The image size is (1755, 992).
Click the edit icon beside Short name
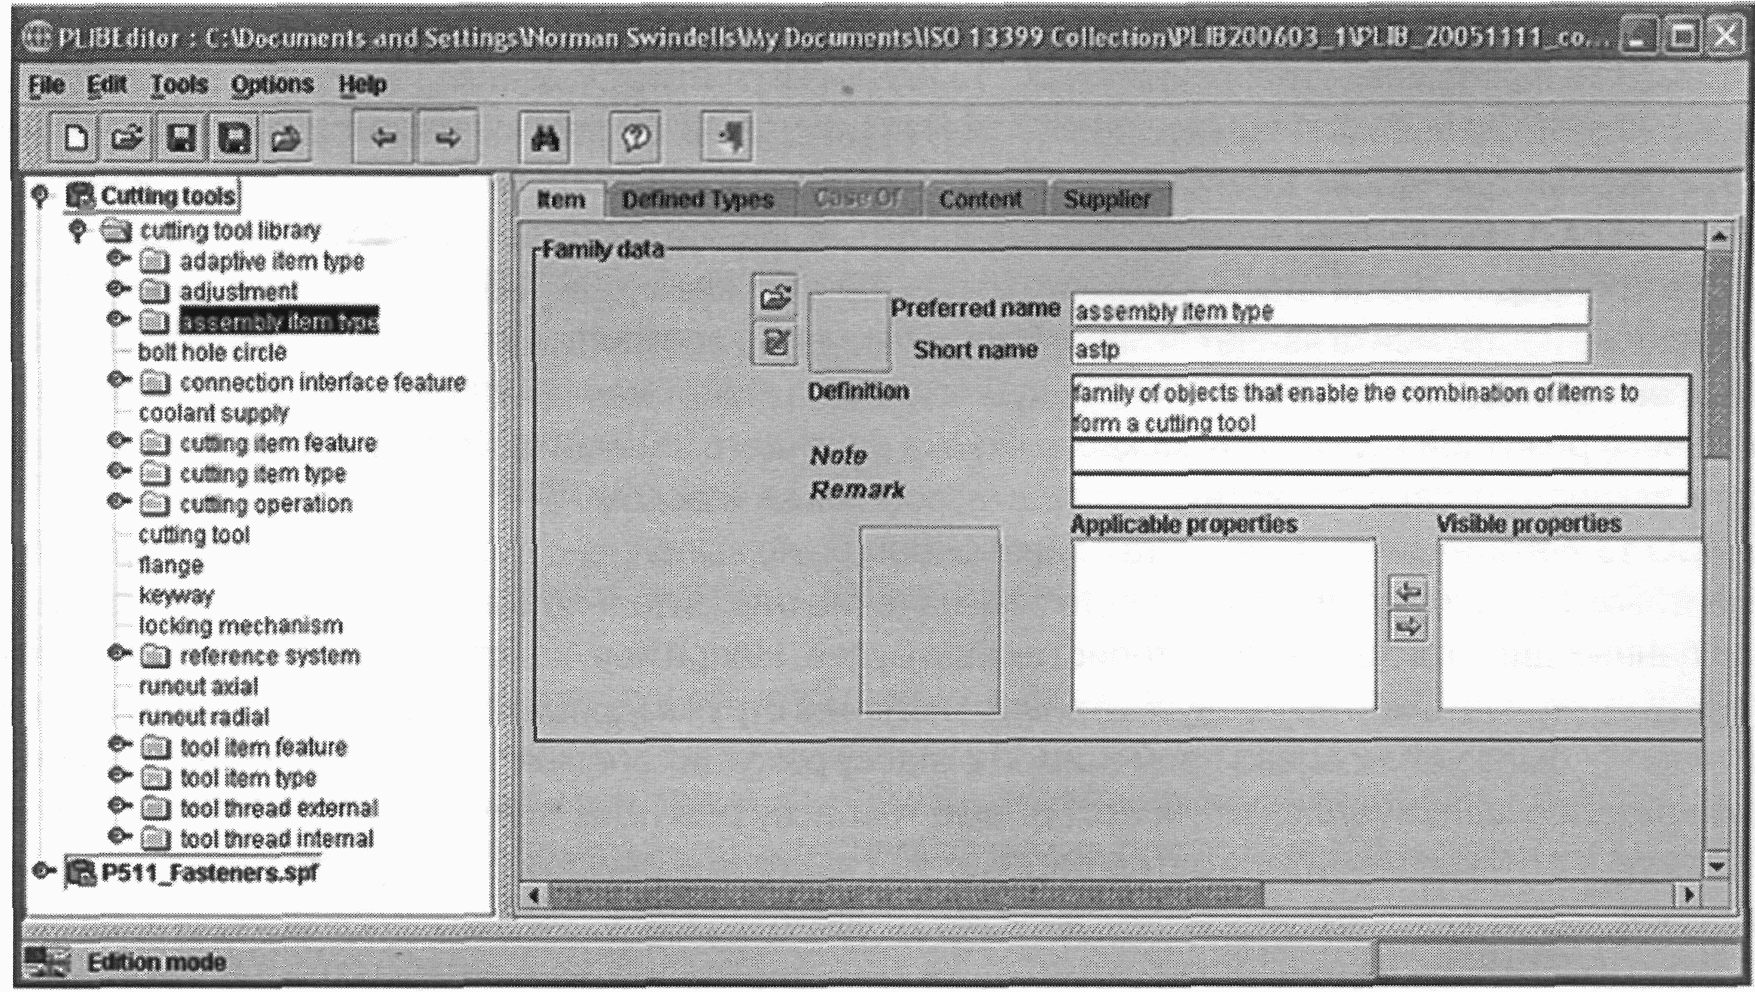(775, 343)
